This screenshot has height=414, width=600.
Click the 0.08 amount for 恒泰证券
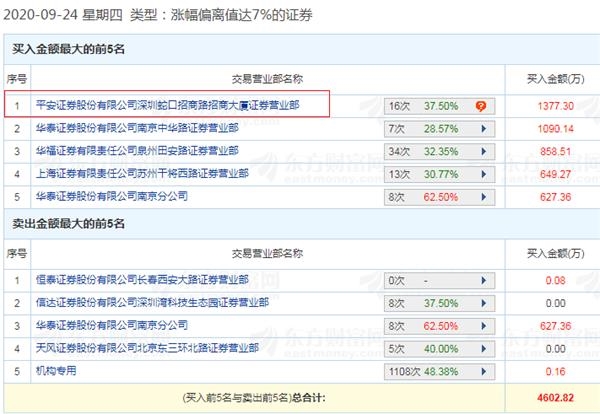pos(555,280)
